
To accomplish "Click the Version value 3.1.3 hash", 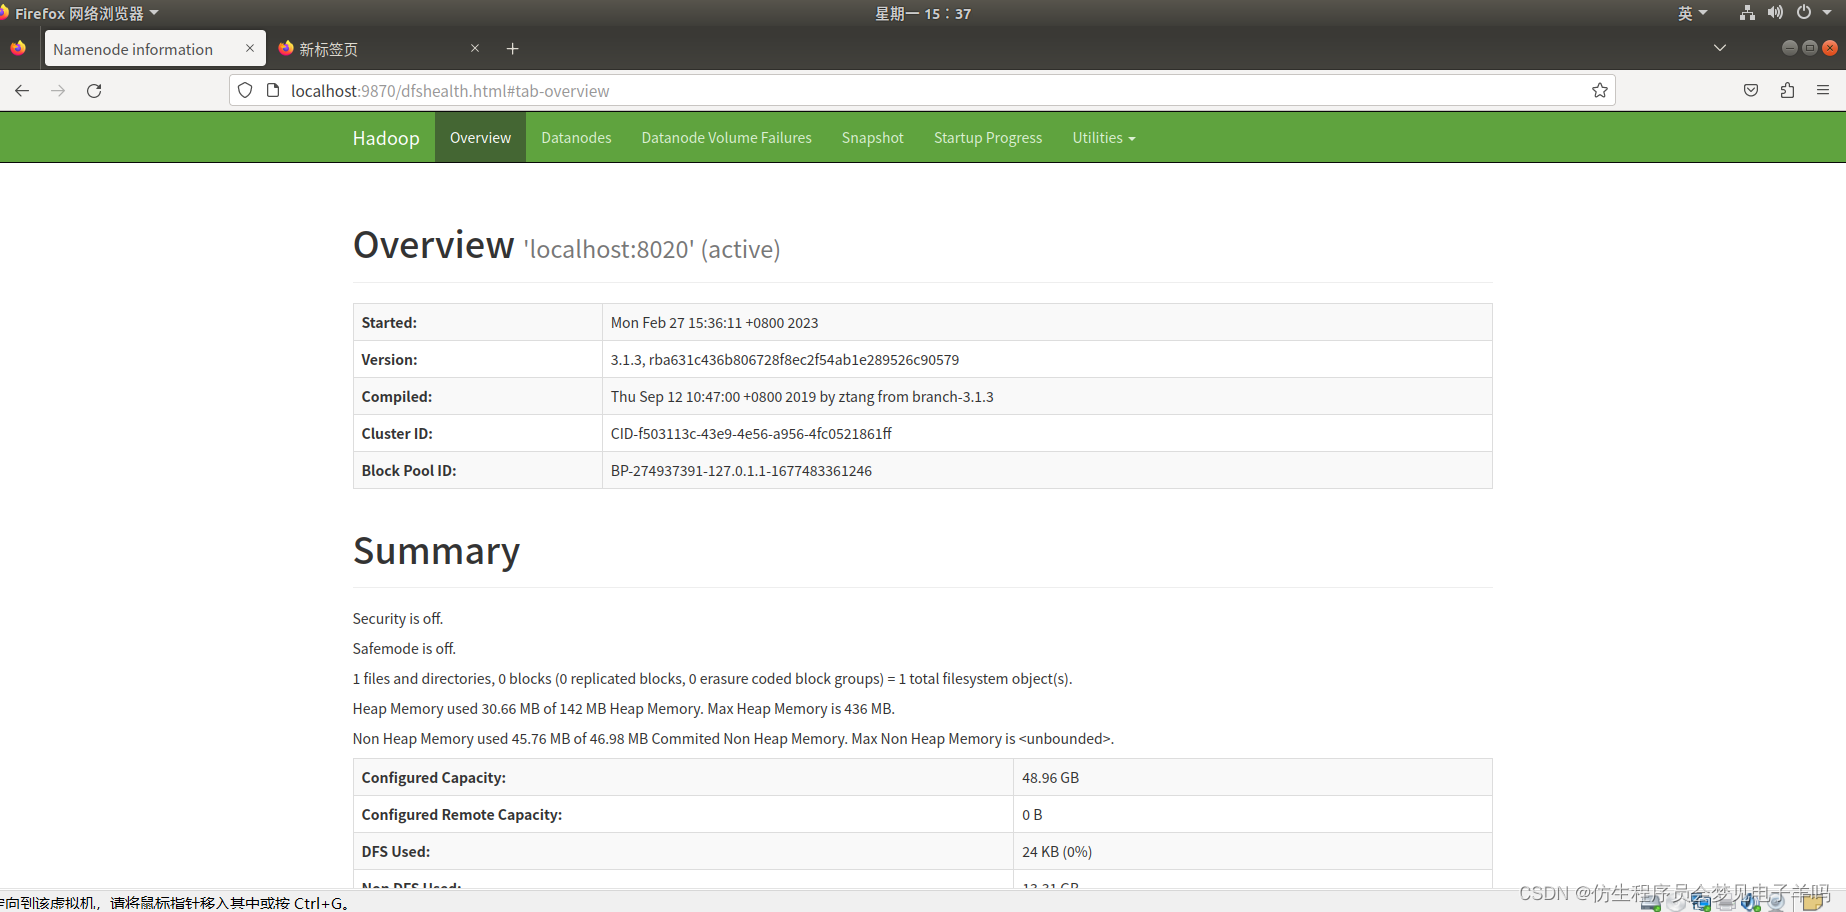I will point(785,360).
